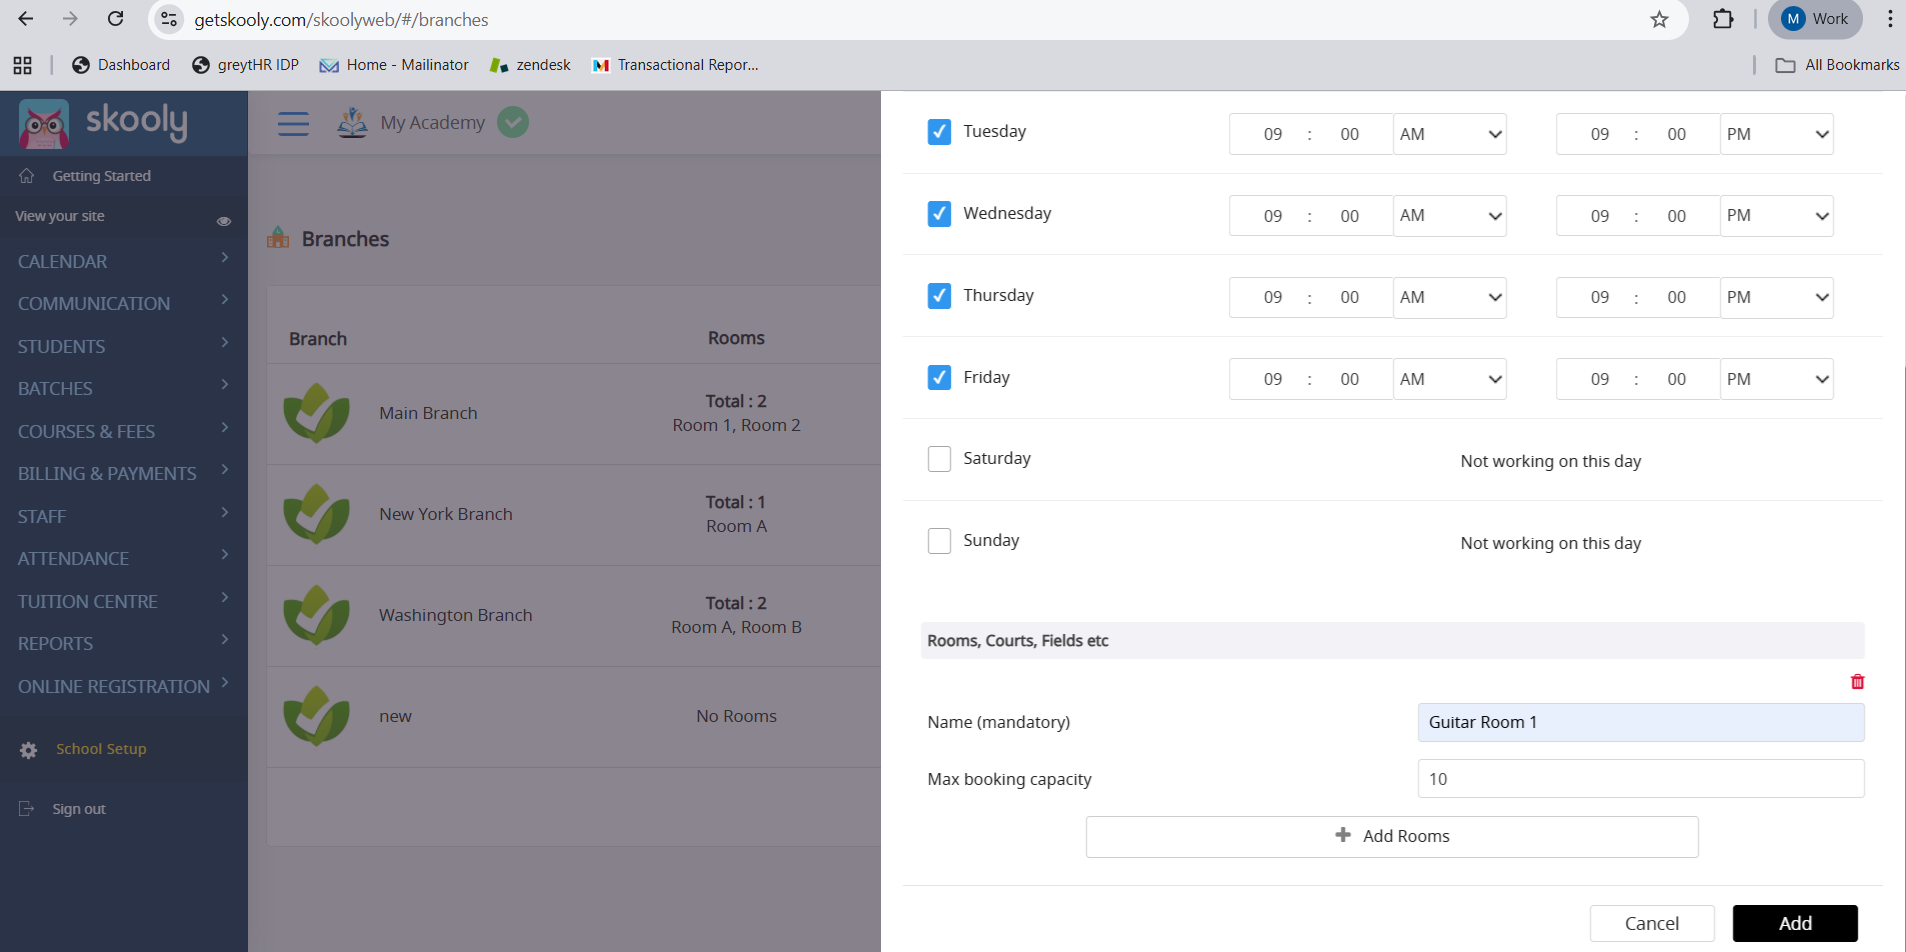Click the Skooly owl logo

pos(44,124)
